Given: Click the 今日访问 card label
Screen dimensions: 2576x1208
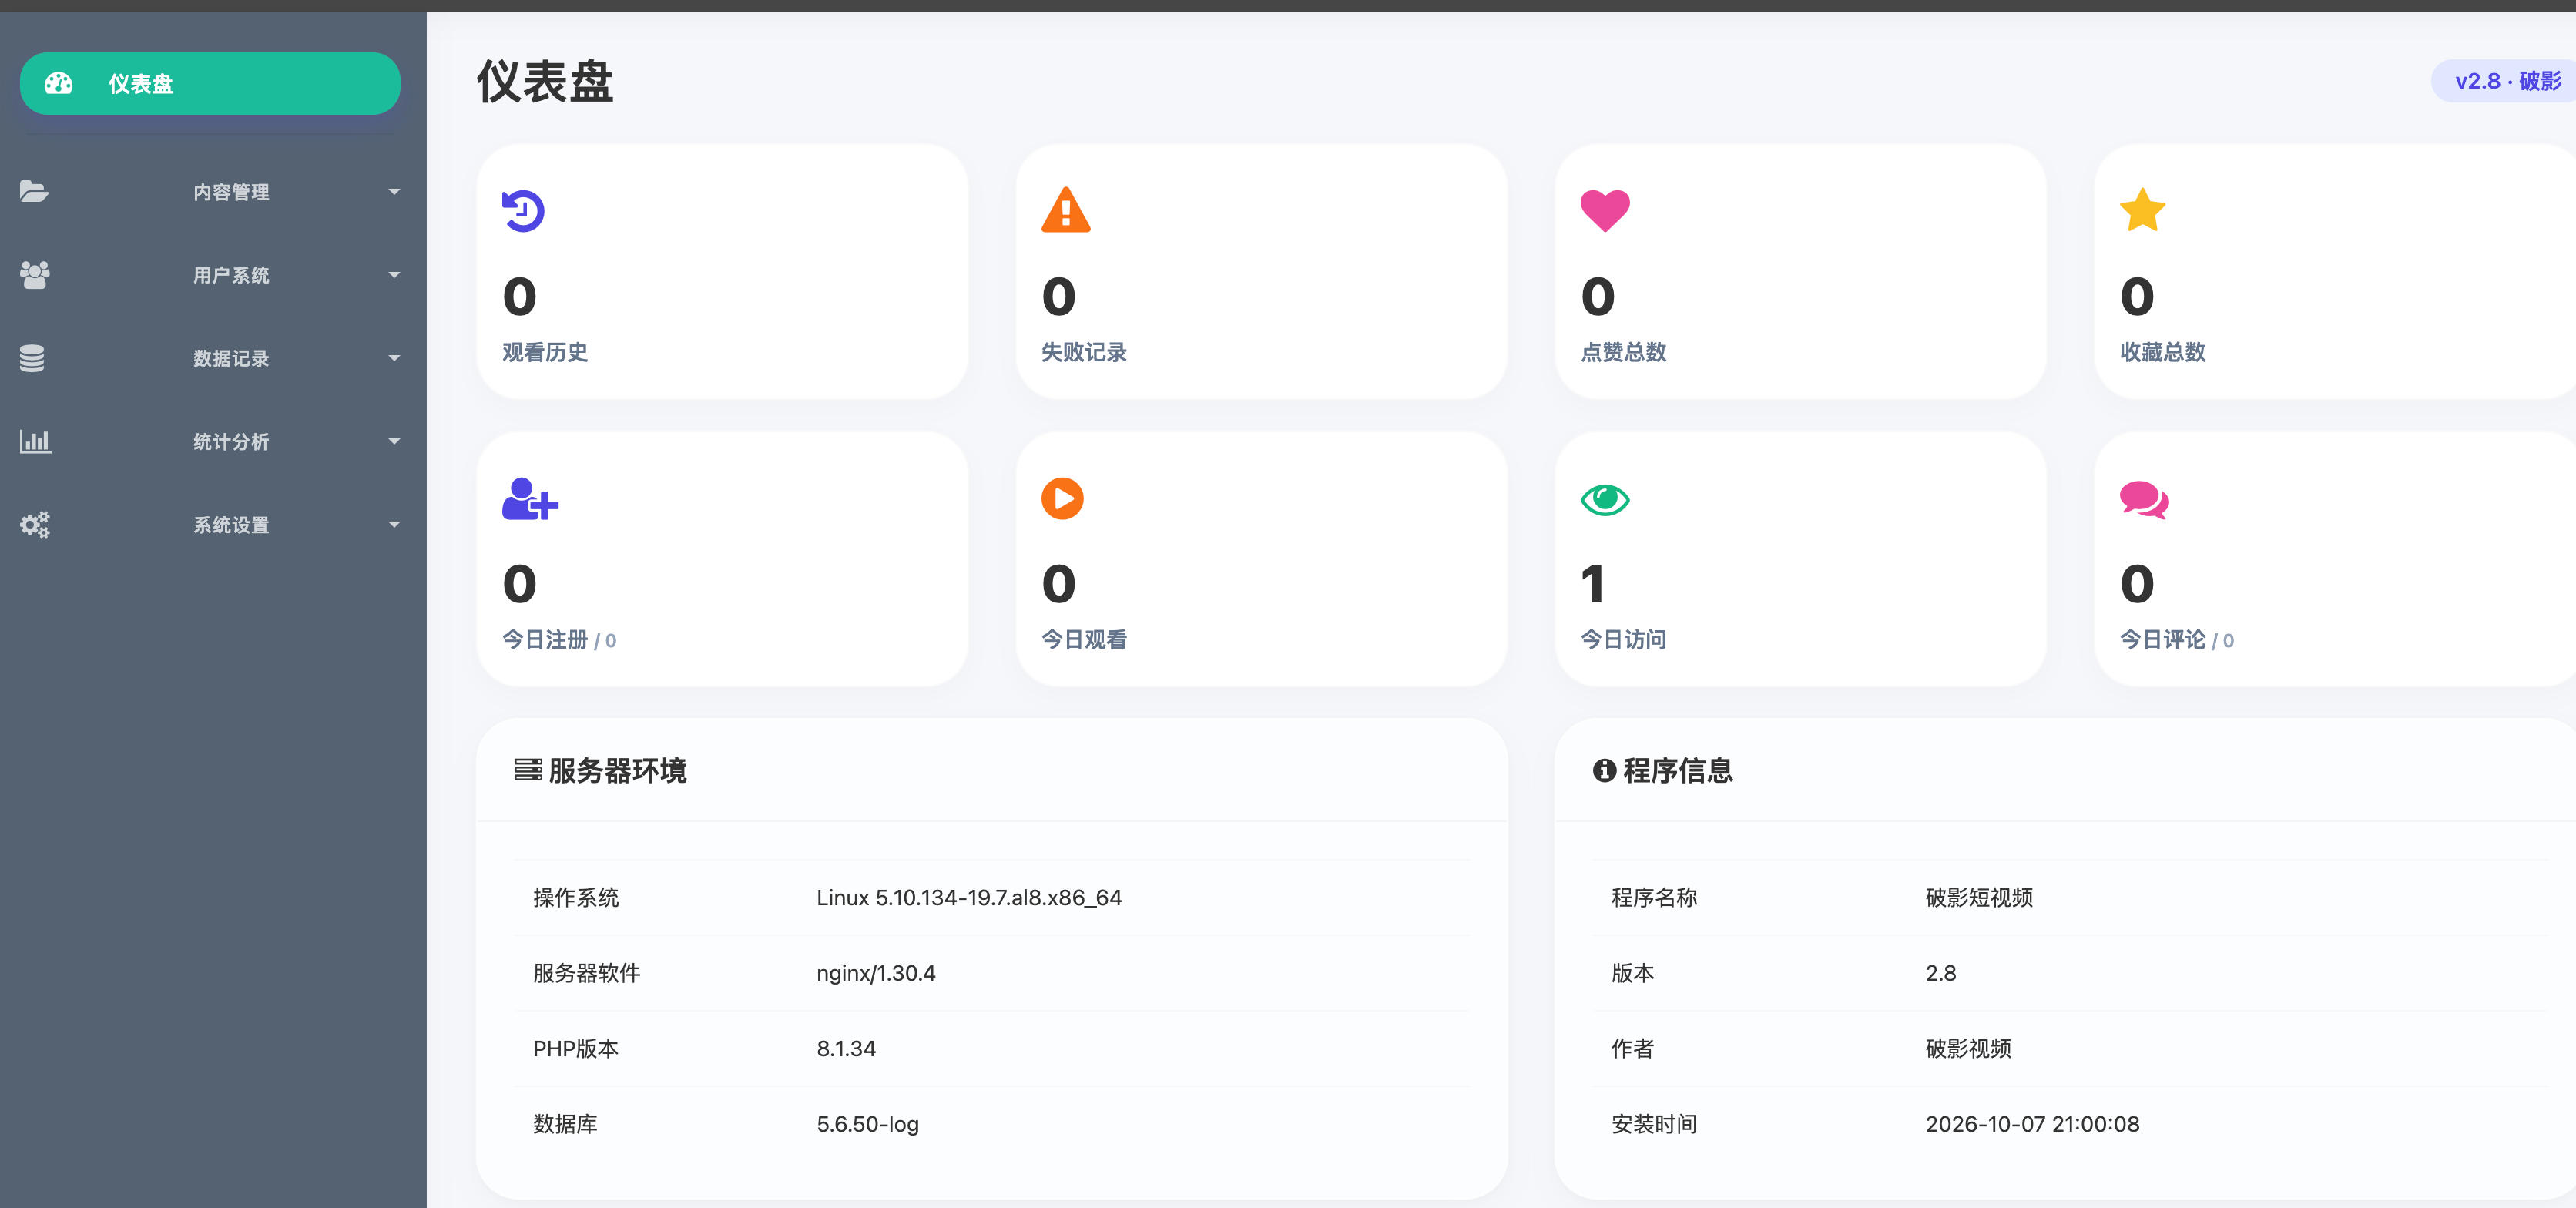Looking at the screenshot, I should [x=1623, y=639].
